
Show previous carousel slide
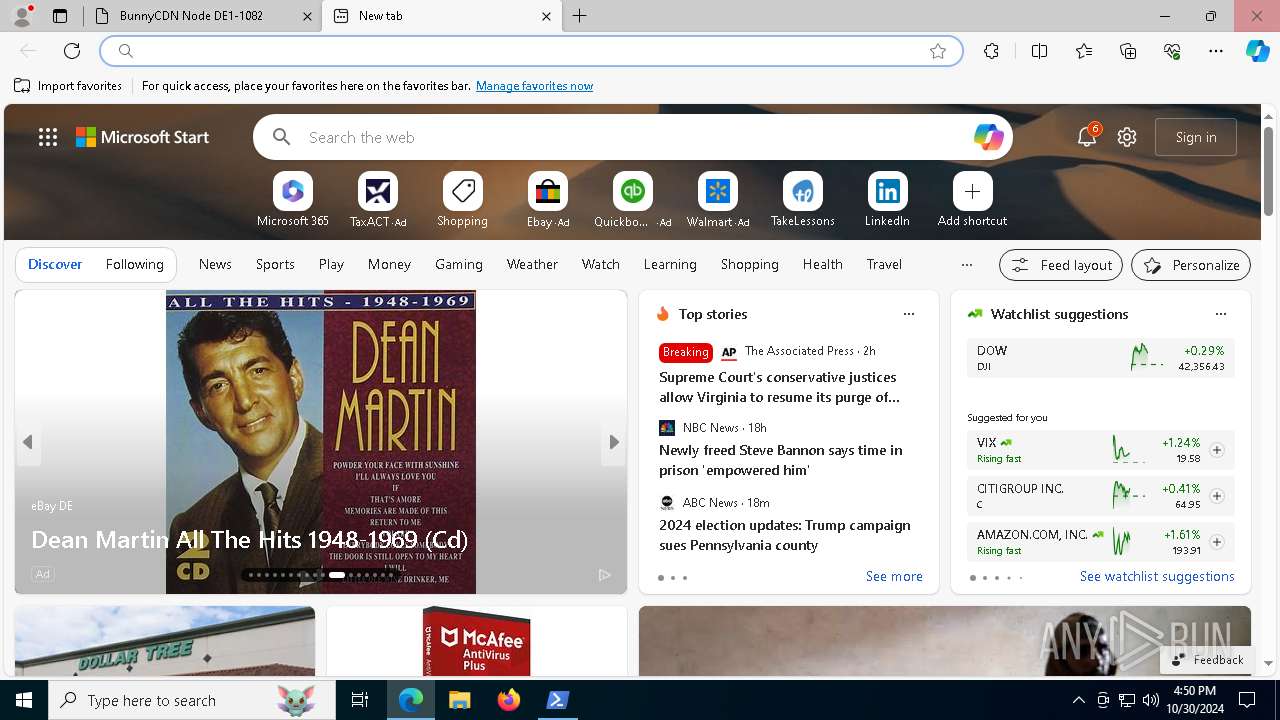[28, 442]
